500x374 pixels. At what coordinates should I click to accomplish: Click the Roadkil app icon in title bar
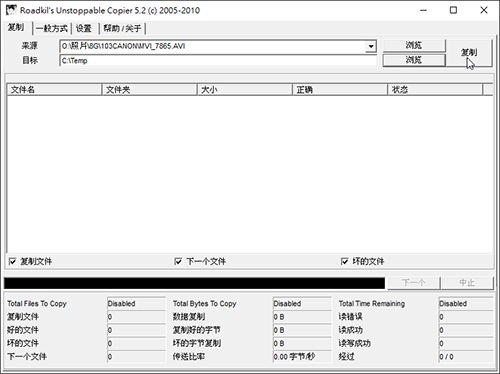point(11,10)
